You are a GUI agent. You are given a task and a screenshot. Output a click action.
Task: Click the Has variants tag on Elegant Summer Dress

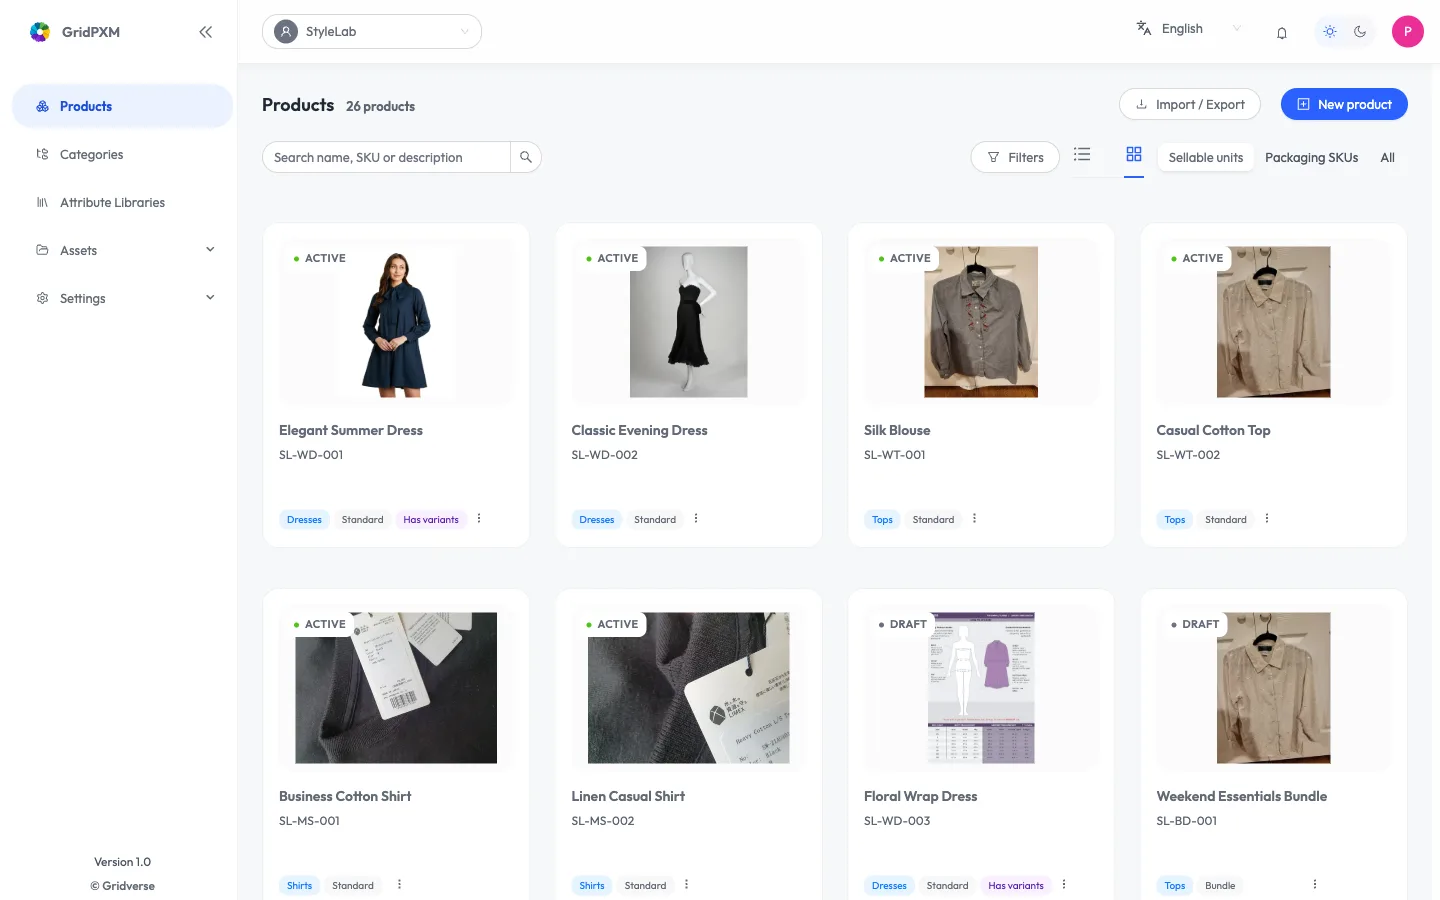(x=431, y=519)
